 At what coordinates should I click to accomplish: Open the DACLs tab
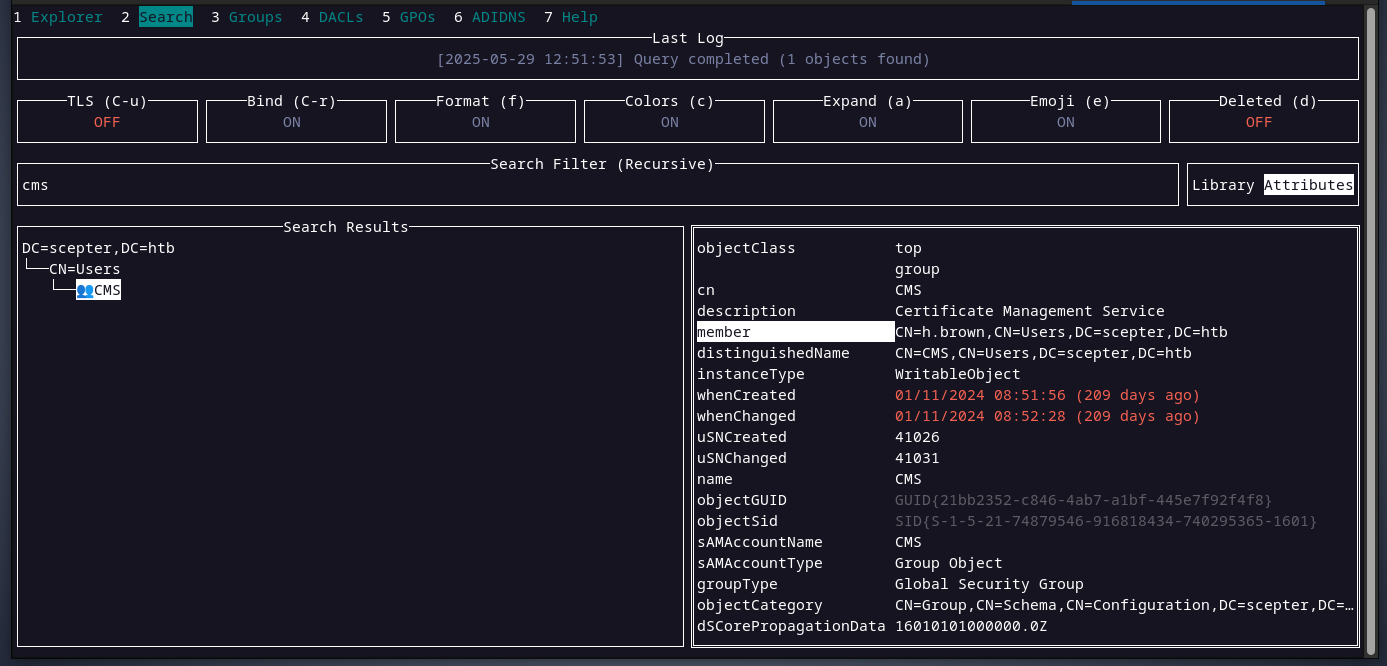click(x=341, y=17)
